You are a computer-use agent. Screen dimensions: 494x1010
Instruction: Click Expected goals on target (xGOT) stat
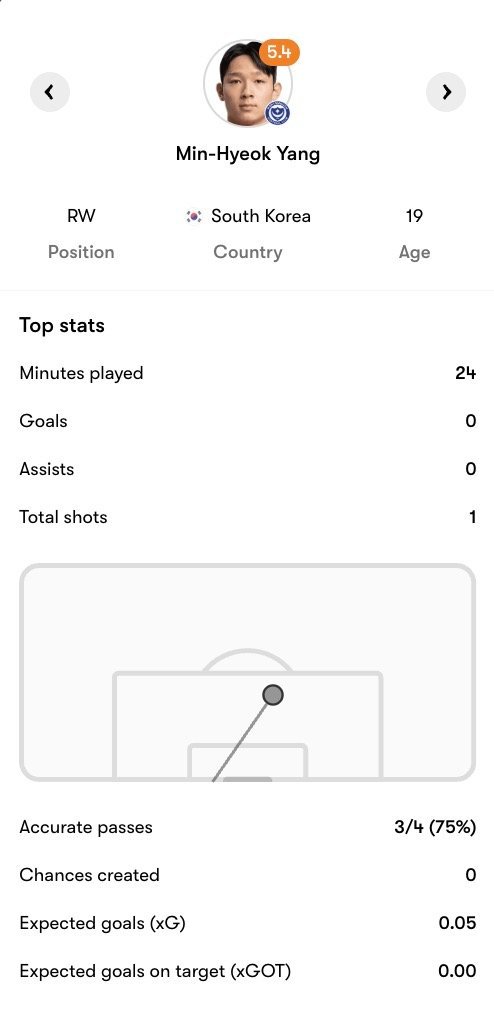pyautogui.click(x=248, y=971)
